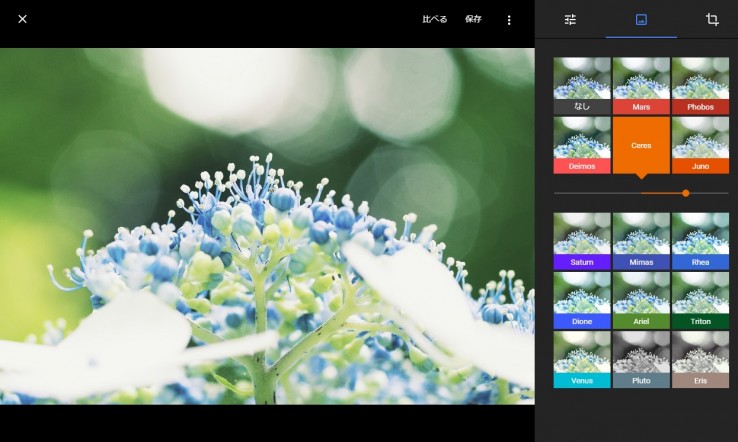Adjust the Ceres filter strength slider
Viewport: 738px width, 442px height.
click(685, 193)
